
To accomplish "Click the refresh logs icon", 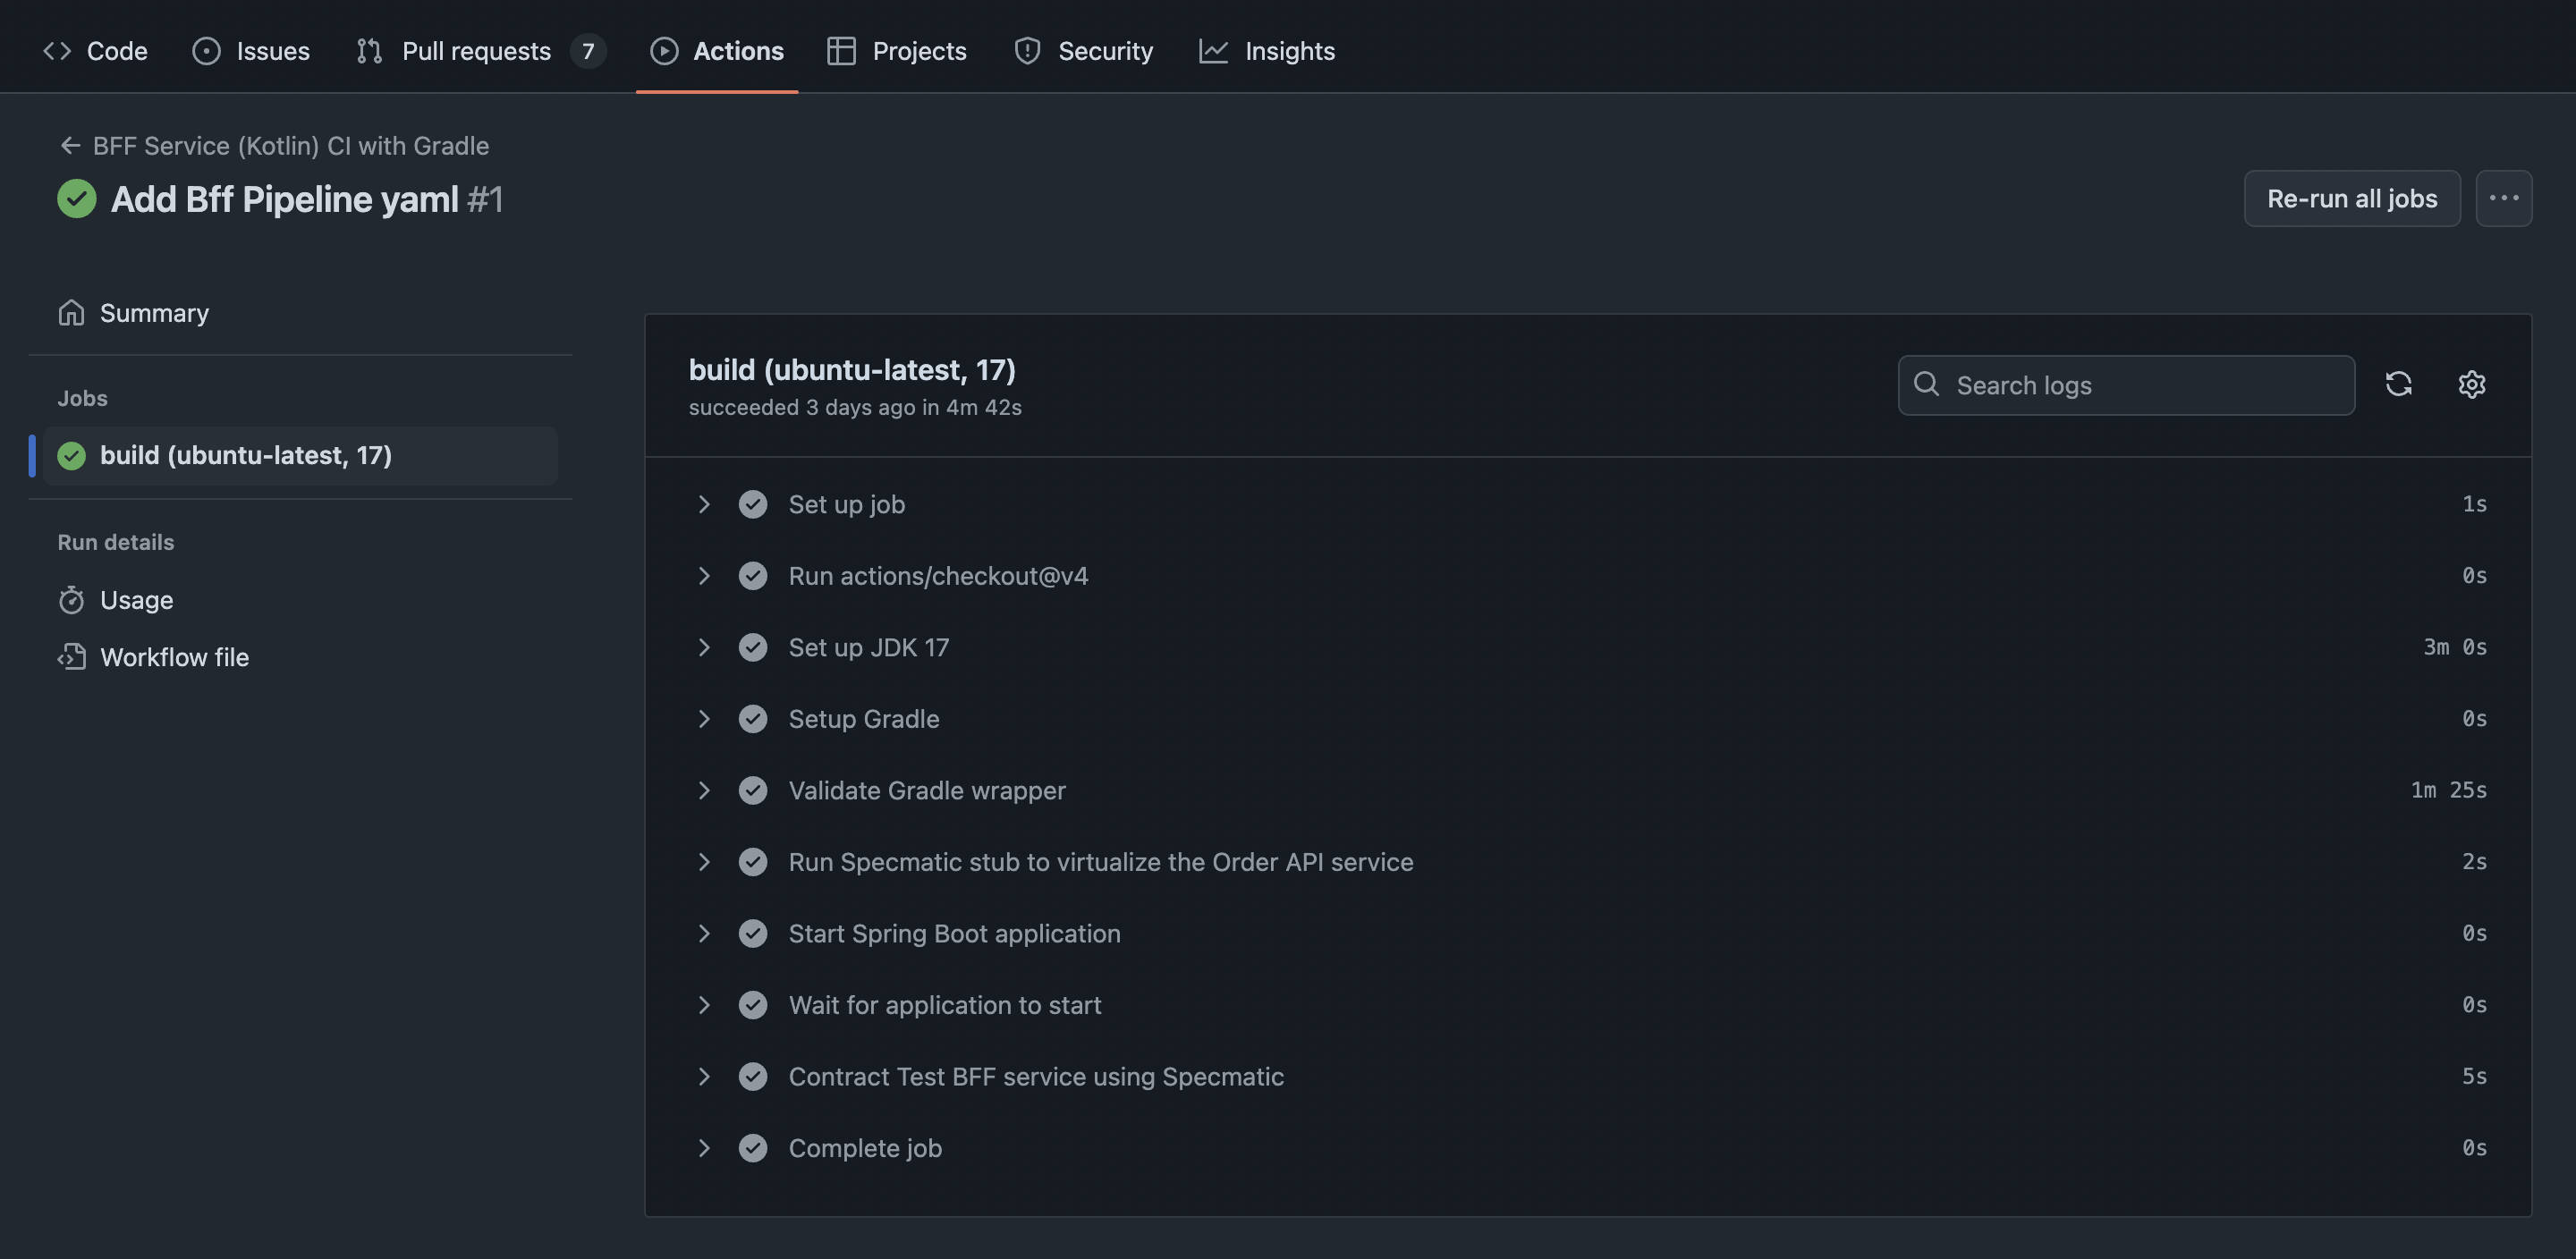I will point(2398,385).
